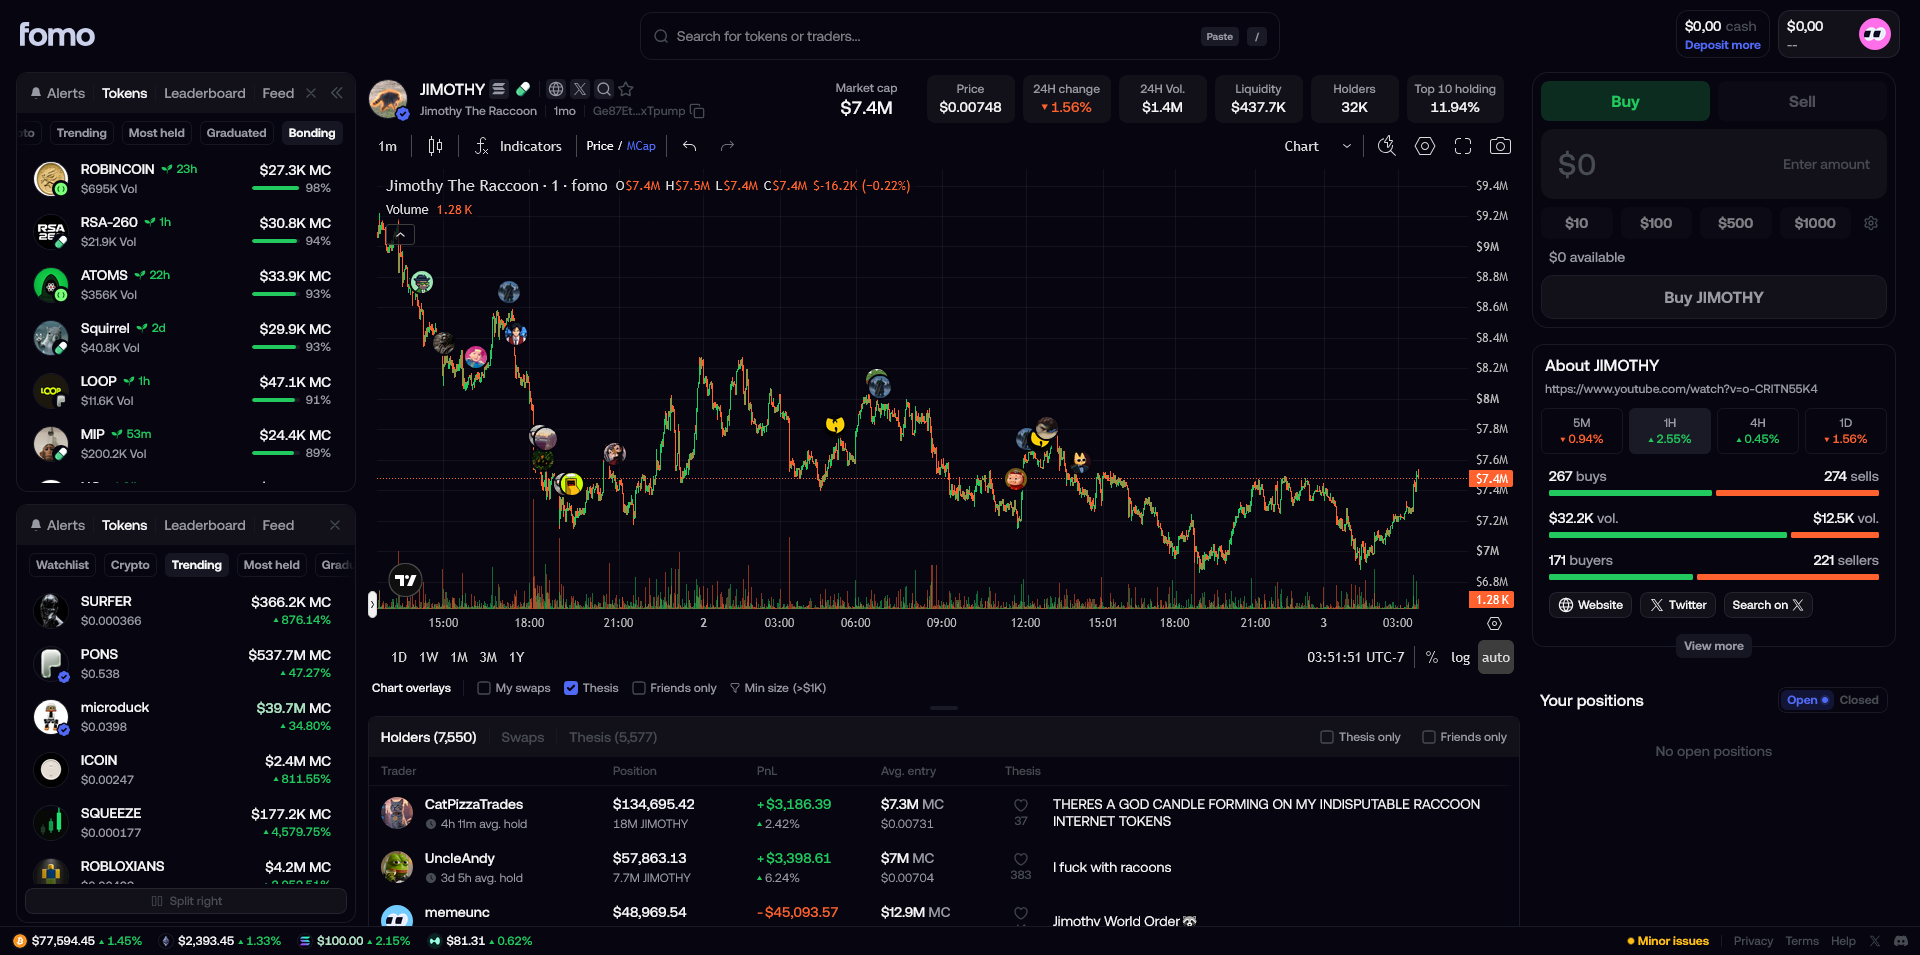Image resolution: width=1920 pixels, height=955 pixels.
Task: Switch to Graduated filter in top panel
Action: [x=237, y=133]
